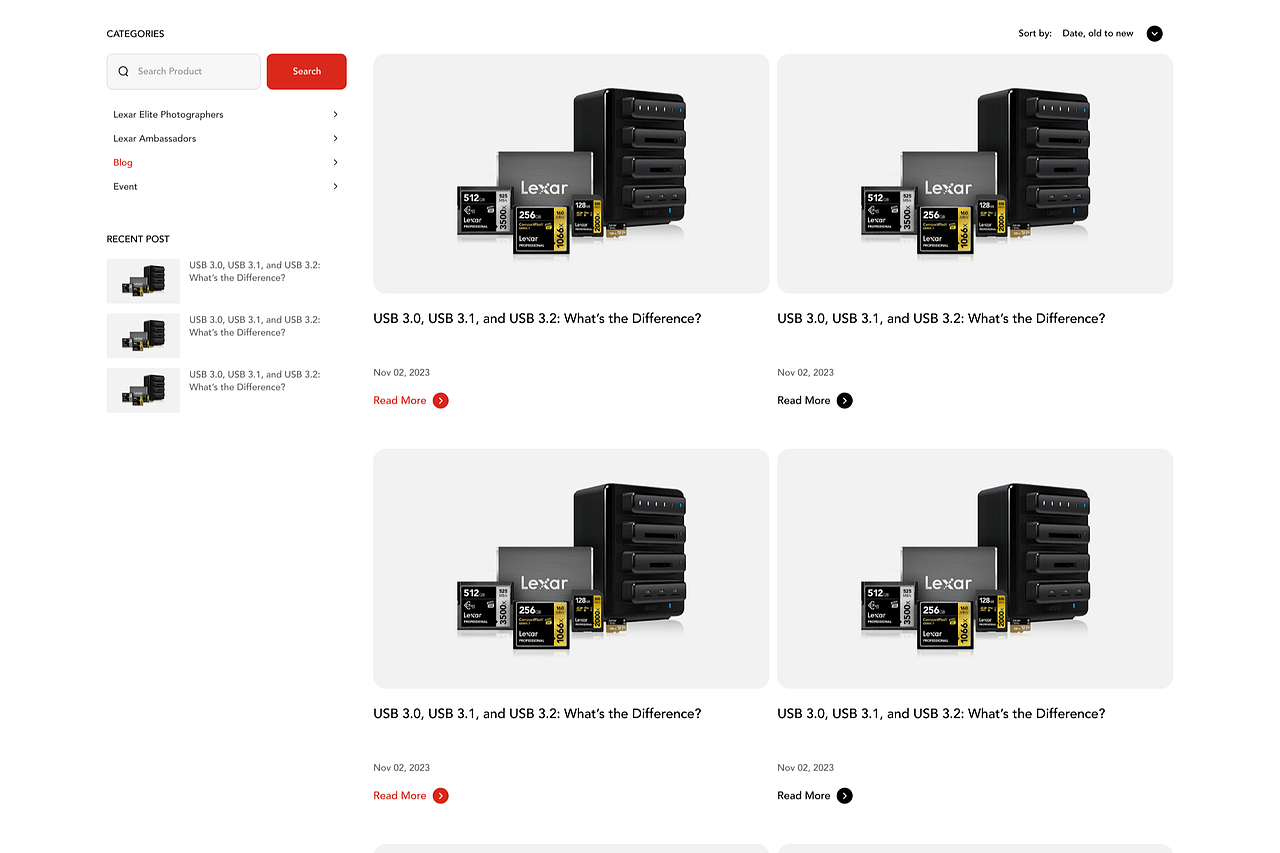Open second-row right blog card image
The width and height of the screenshot is (1280, 853).
coord(975,569)
